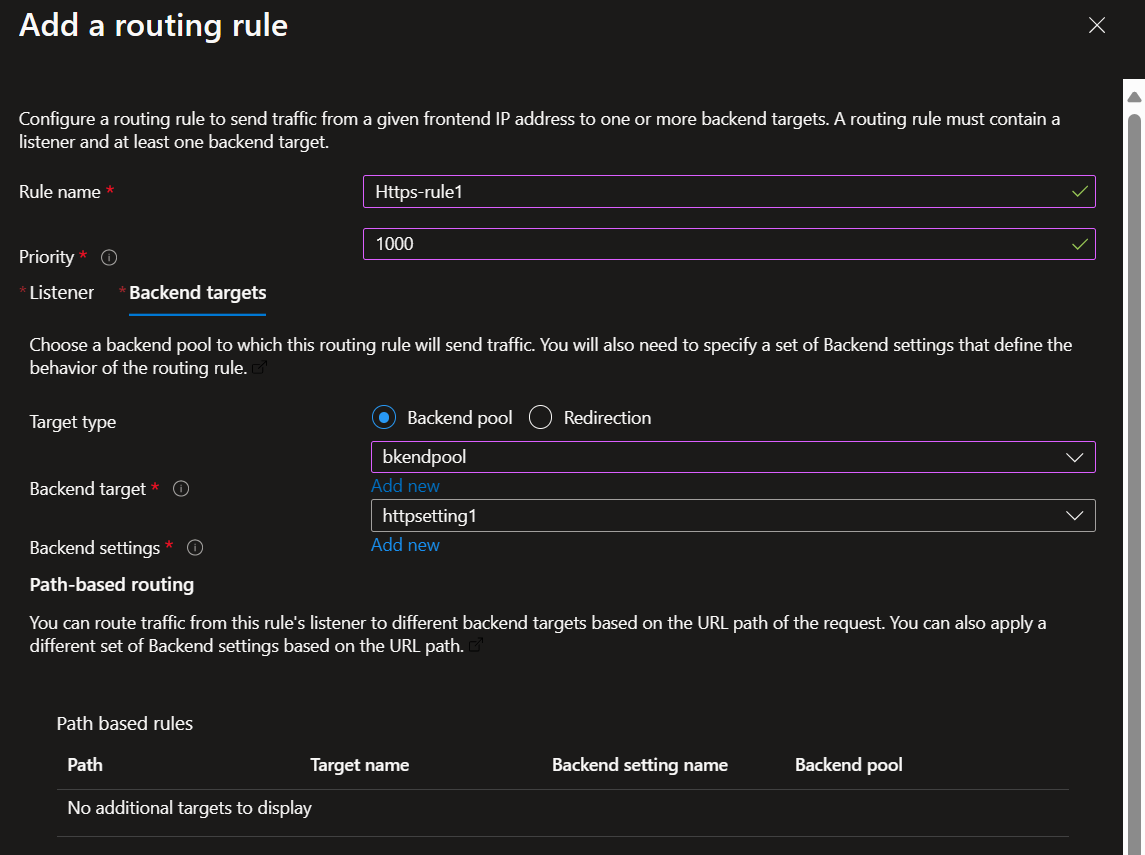Switch to the Backend targets tab
The height and width of the screenshot is (855, 1145).
click(x=197, y=292)
